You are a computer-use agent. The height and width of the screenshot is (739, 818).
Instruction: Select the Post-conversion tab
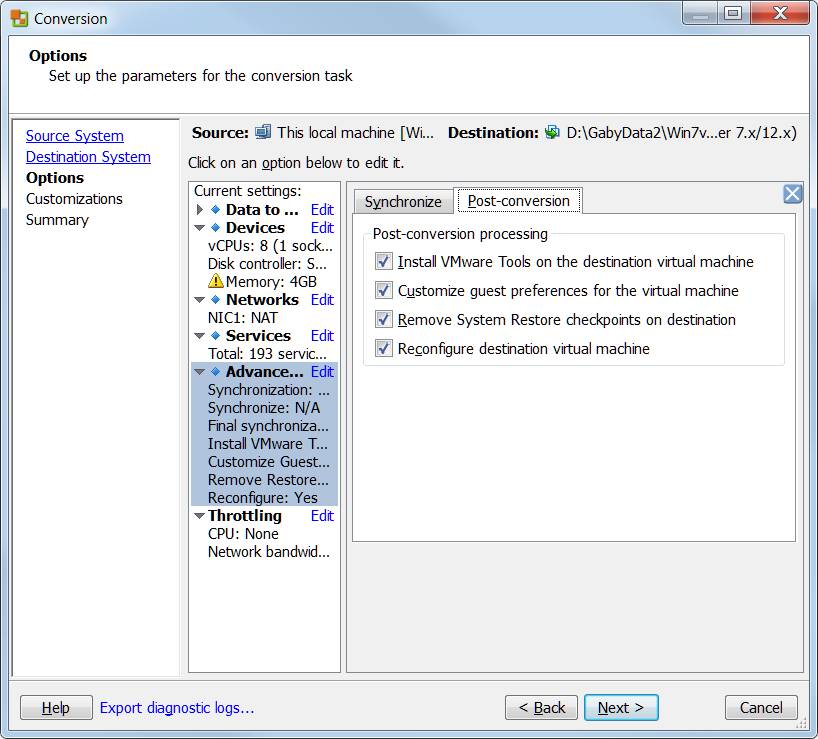point(519,201)
